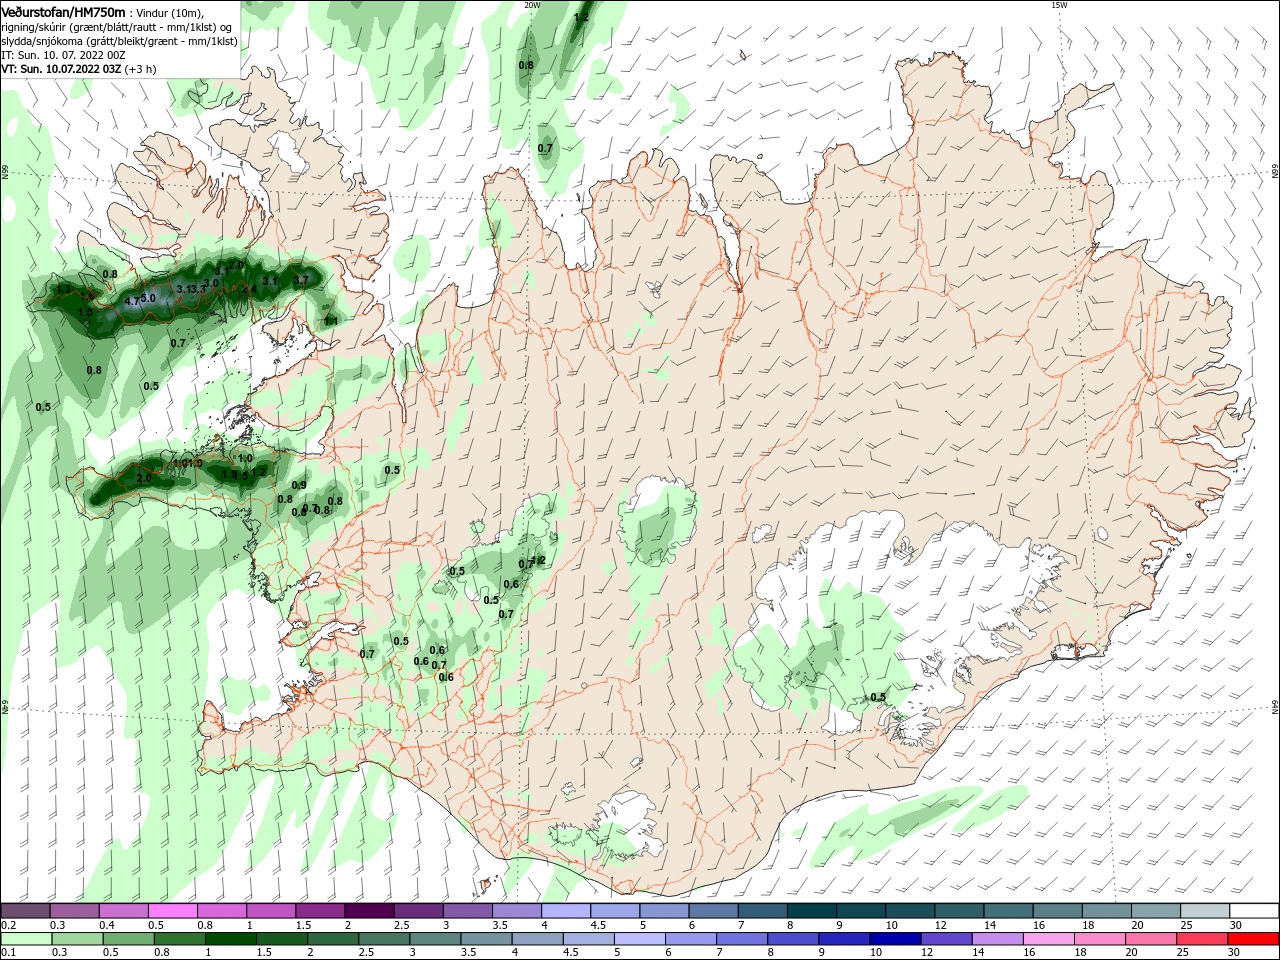The image size is (1280, 960).
Task: Pick the deep blue 10 swatch in rain scale
Action: pyautogui.click(x=895, y=939)
